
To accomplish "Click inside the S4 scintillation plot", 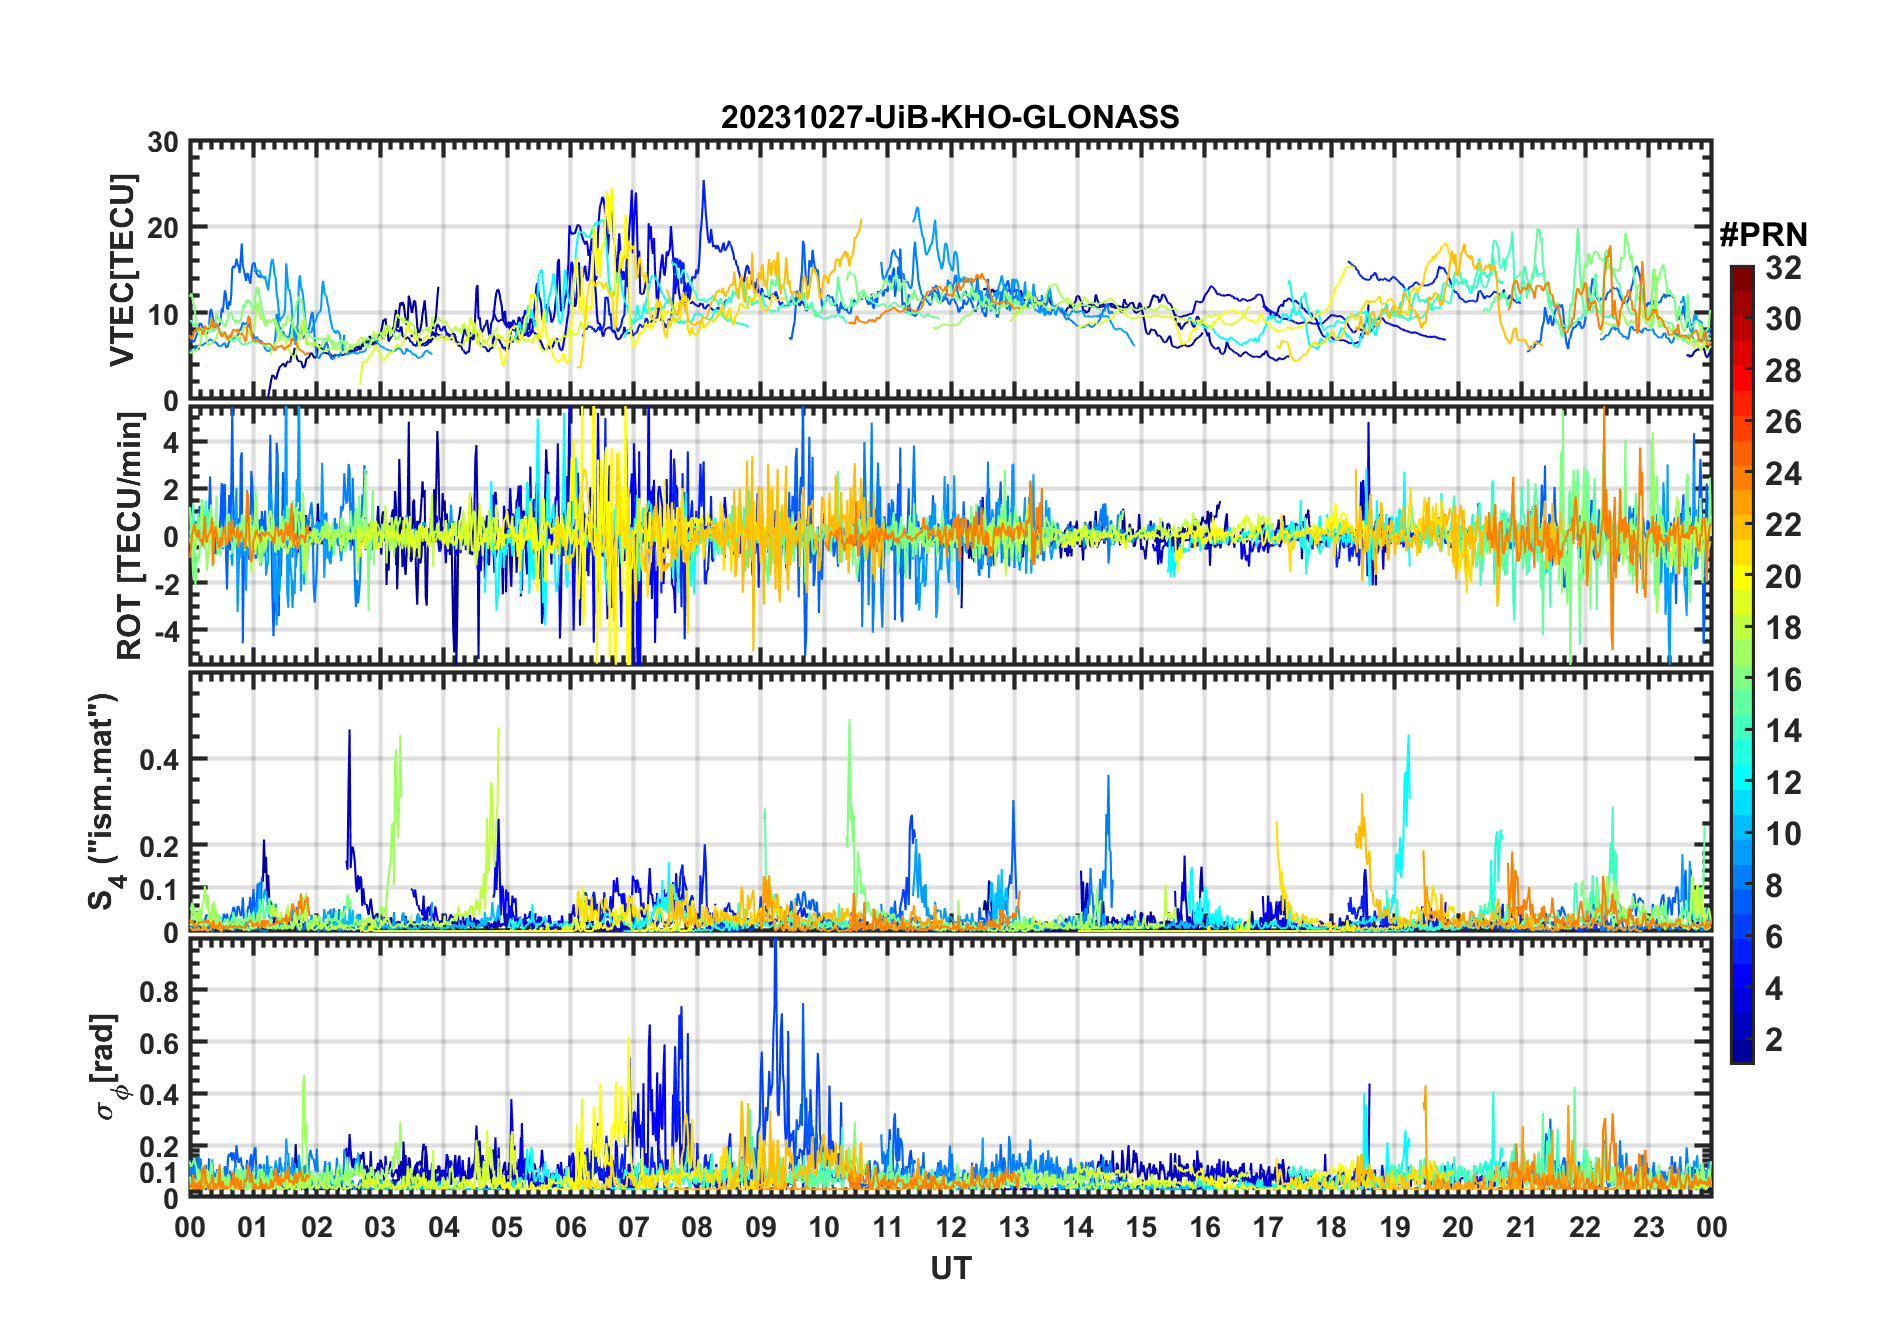I will point(951,801).
